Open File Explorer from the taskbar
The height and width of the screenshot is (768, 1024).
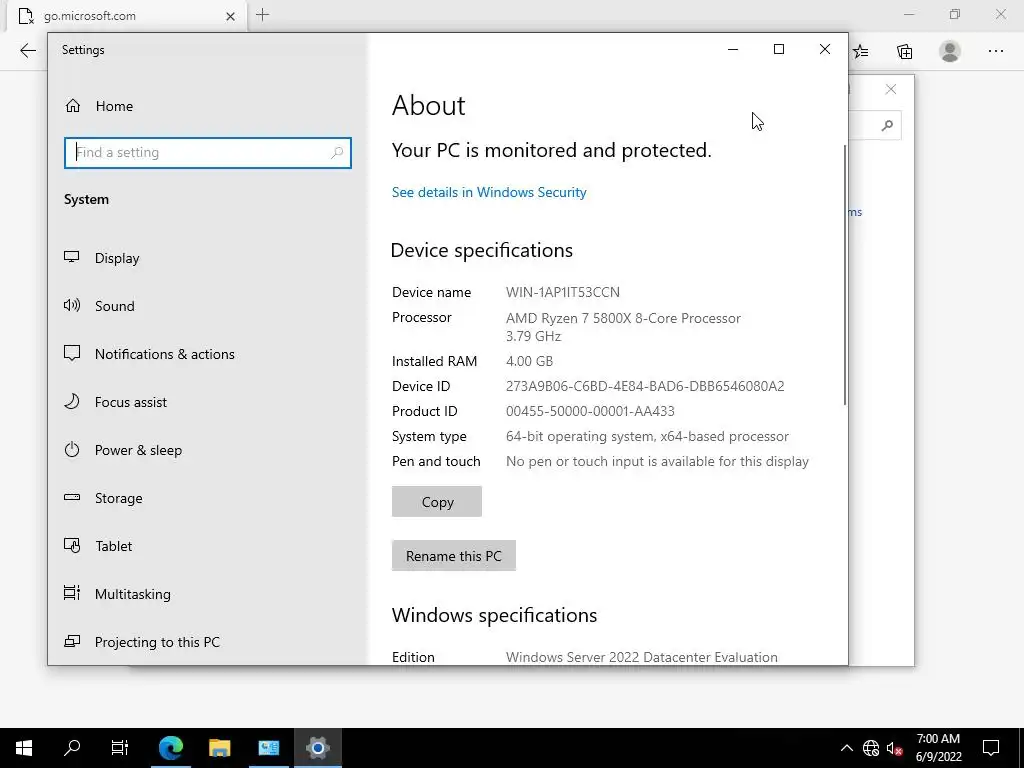(220, 748)
